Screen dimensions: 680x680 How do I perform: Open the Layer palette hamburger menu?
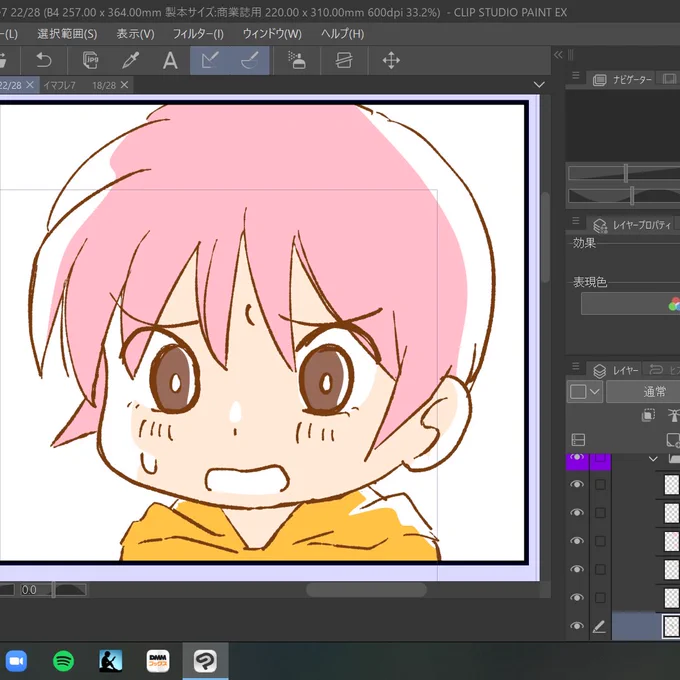(575, 366)
